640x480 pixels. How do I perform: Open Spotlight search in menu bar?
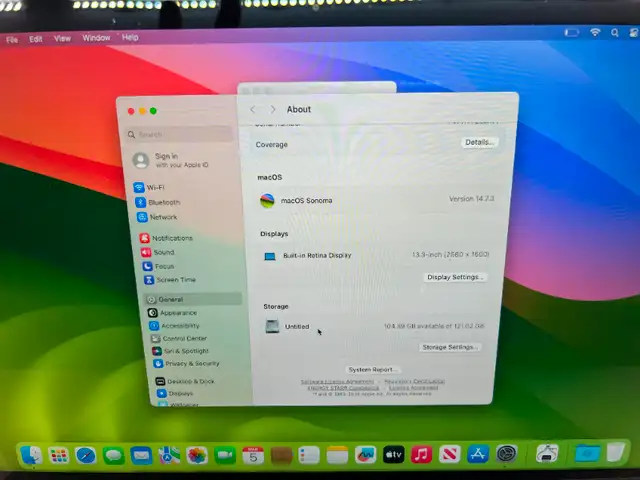(x=615, y=33)
